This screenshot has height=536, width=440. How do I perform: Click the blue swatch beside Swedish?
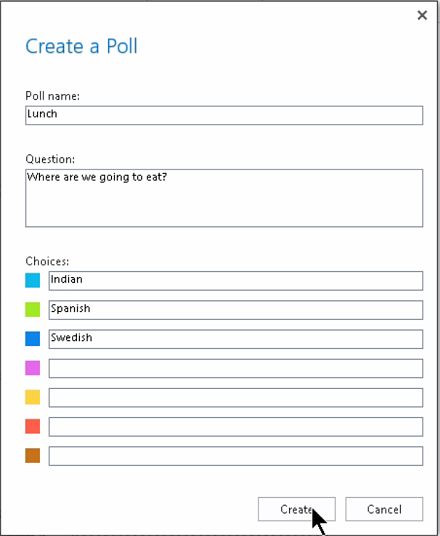tap(32, 338)
